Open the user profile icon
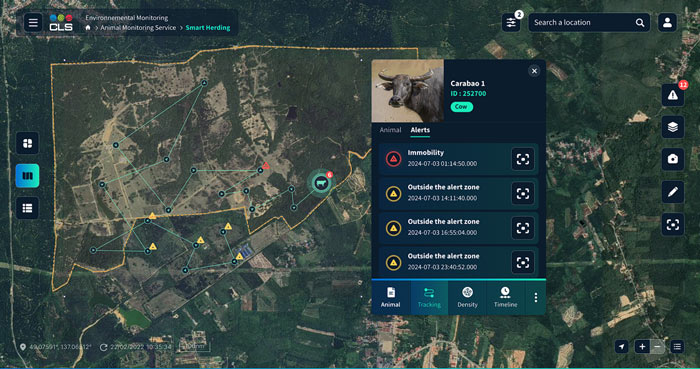The image size is (700, 369). point(667,22)
